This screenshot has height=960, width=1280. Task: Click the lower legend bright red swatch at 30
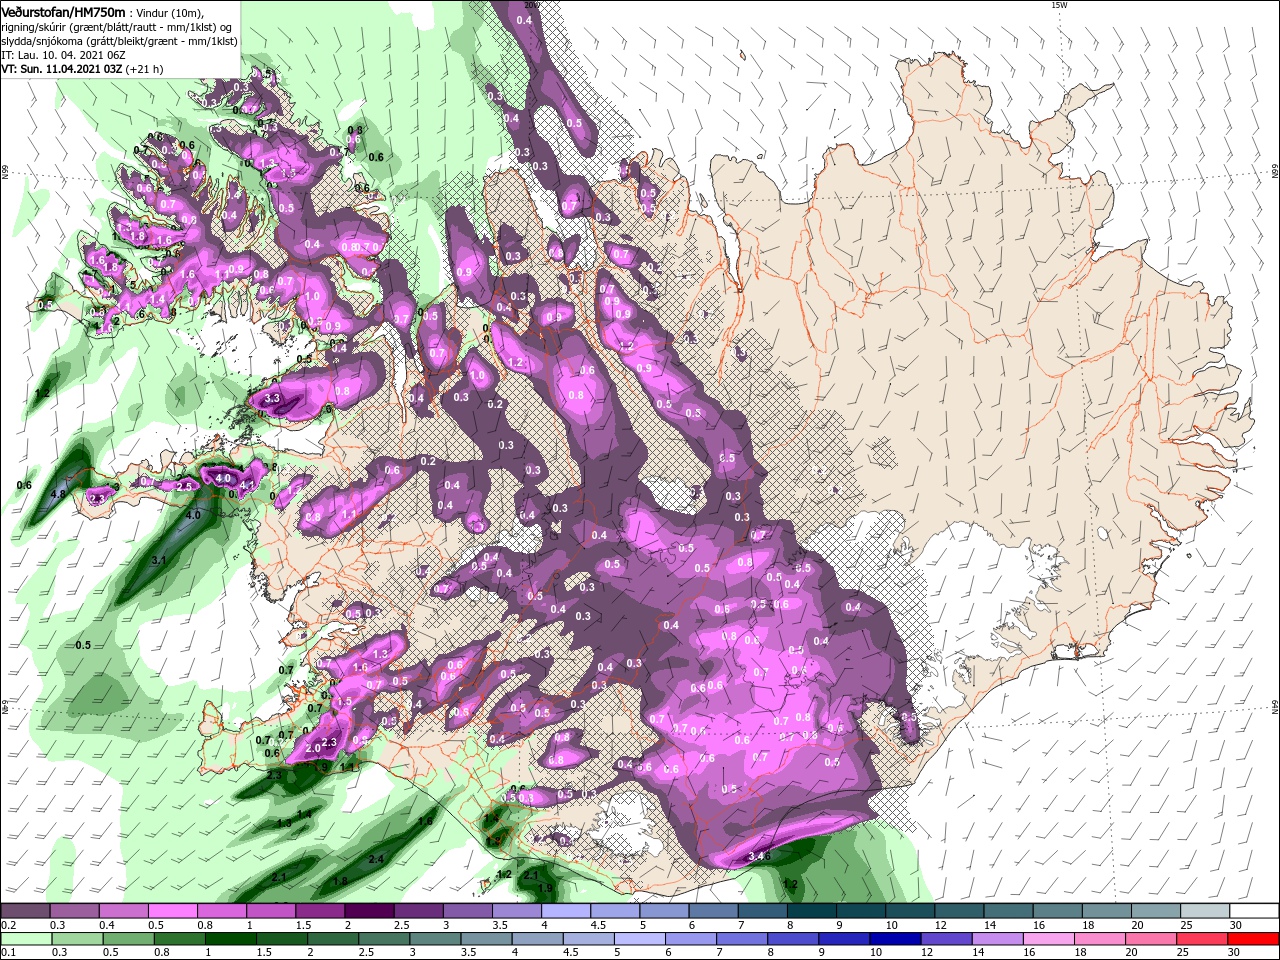[1252, 939]
